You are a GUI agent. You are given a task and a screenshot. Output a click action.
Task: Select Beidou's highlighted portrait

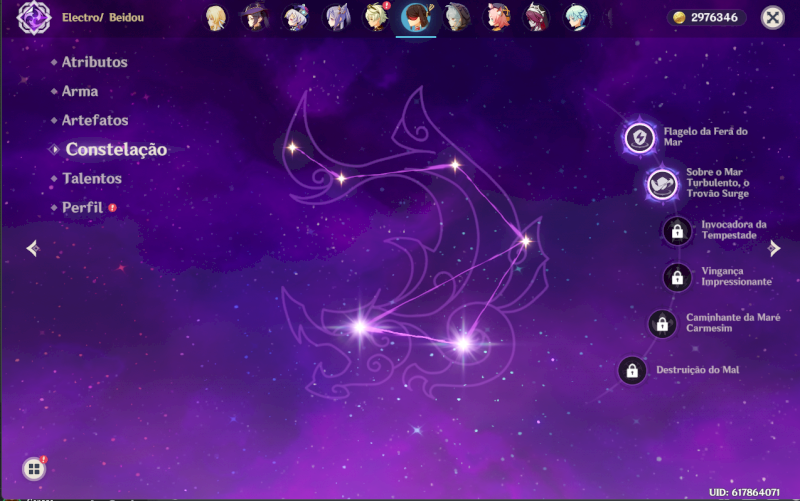click(x=416, y=18)
